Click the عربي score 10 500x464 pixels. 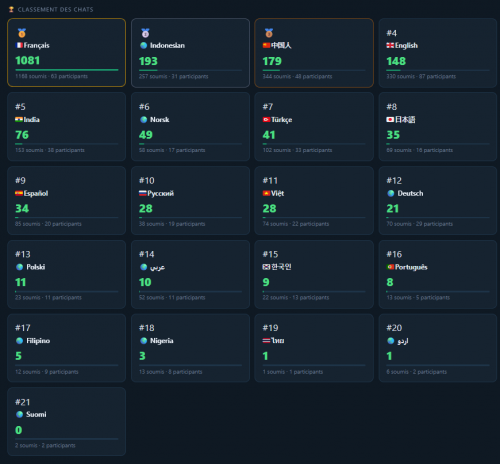tap(145, 282)
